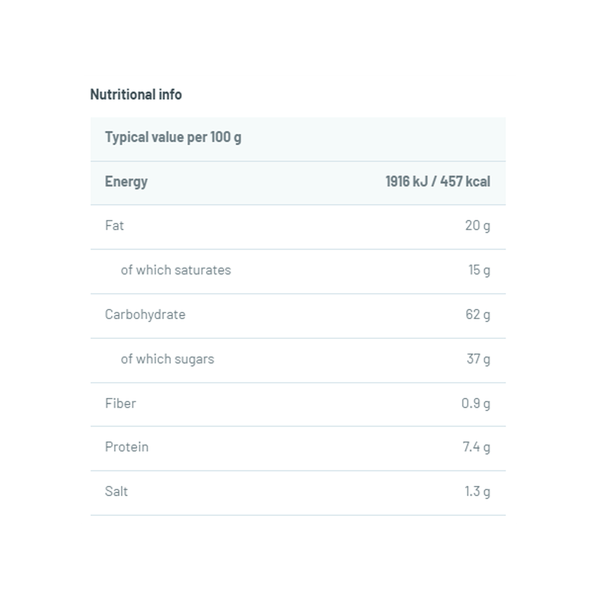Select the 37 g sugars value
The image size is (600, 600).
pos(478,359)
